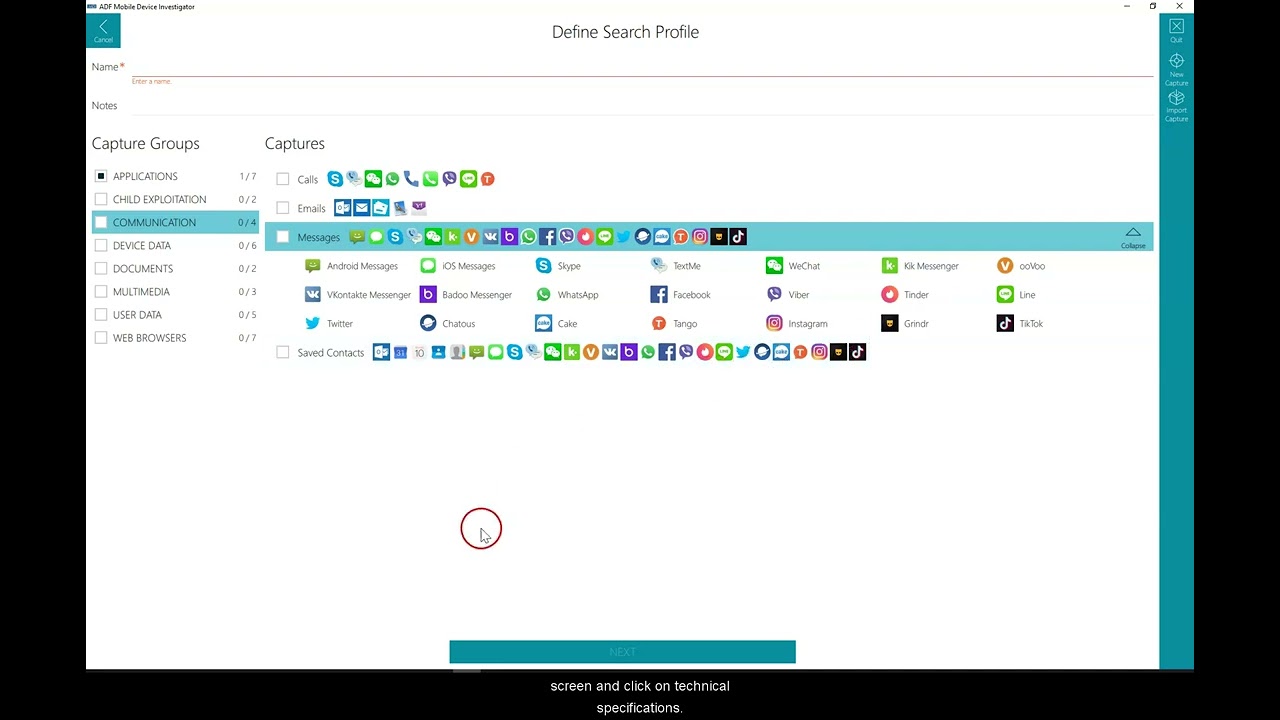The image size is (1280, 720).
Task: Select the Chatous icon
Action: click(x=428, y=324)
